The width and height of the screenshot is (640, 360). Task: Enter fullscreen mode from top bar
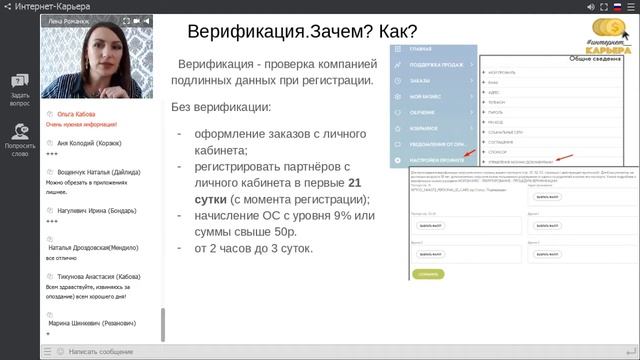[x=604, y=7]
